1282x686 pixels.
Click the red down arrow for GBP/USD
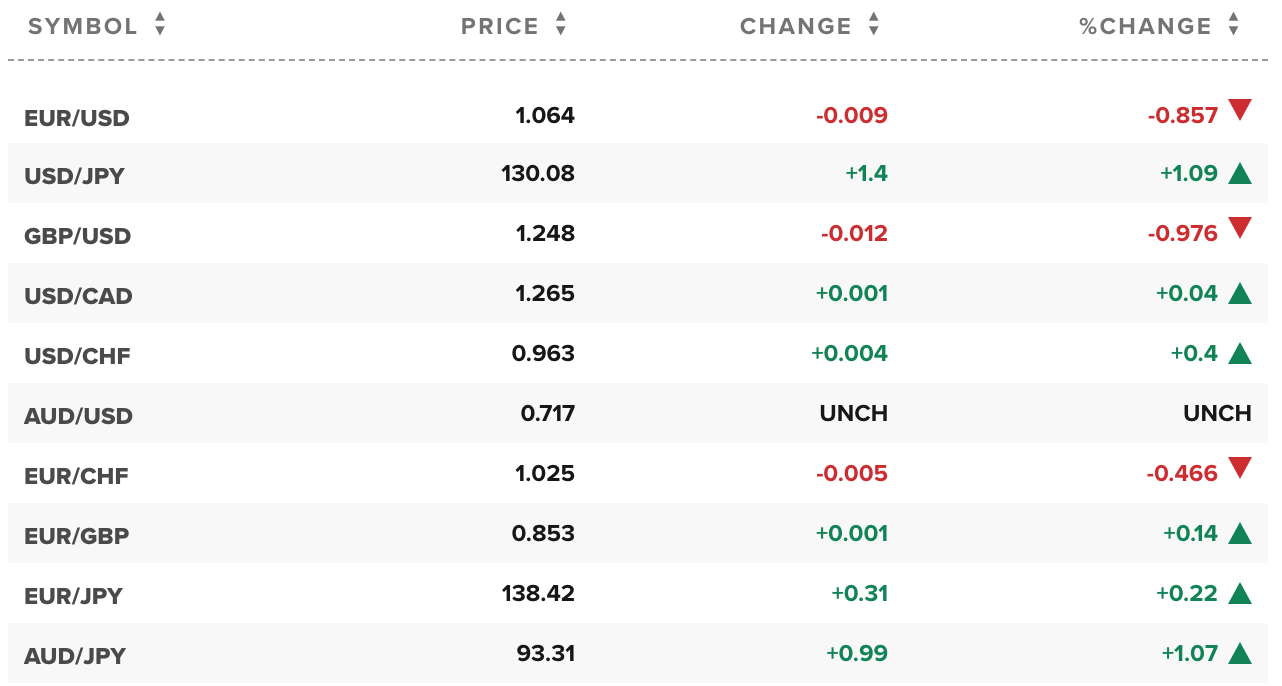click(1240, 228)
